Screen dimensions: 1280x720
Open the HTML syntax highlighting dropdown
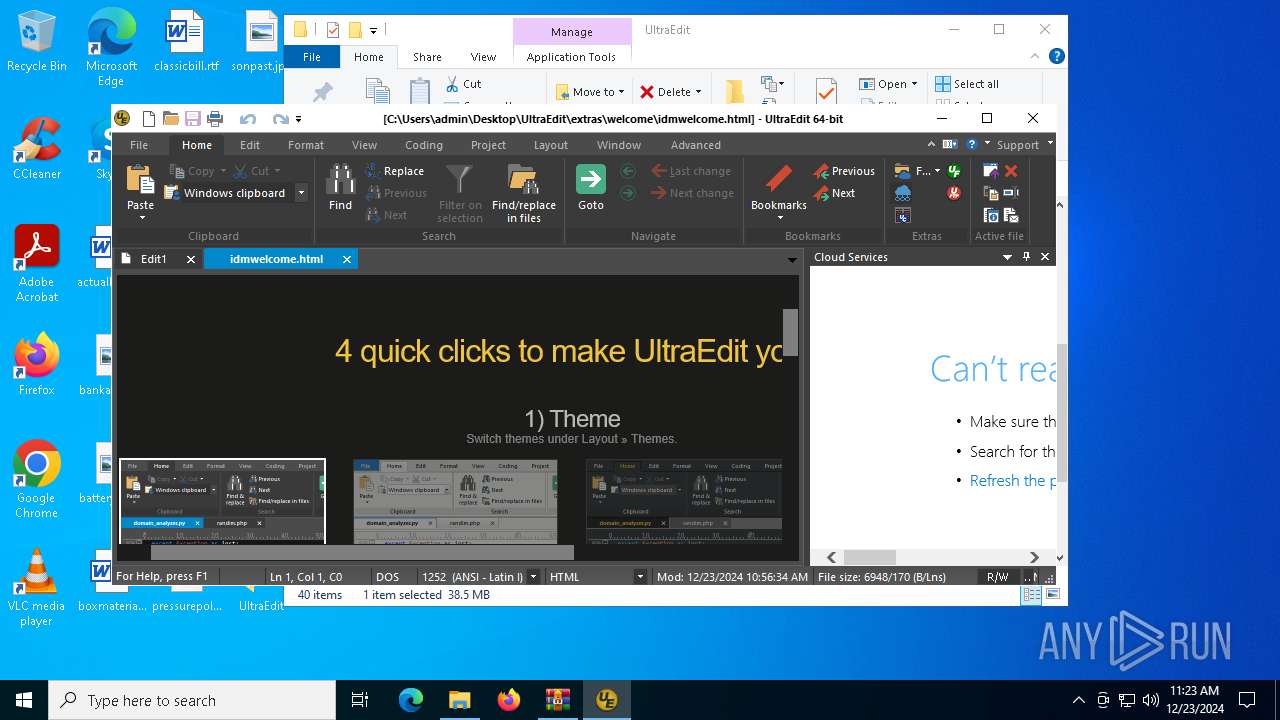pyautogui.click(x=640, y=577)
